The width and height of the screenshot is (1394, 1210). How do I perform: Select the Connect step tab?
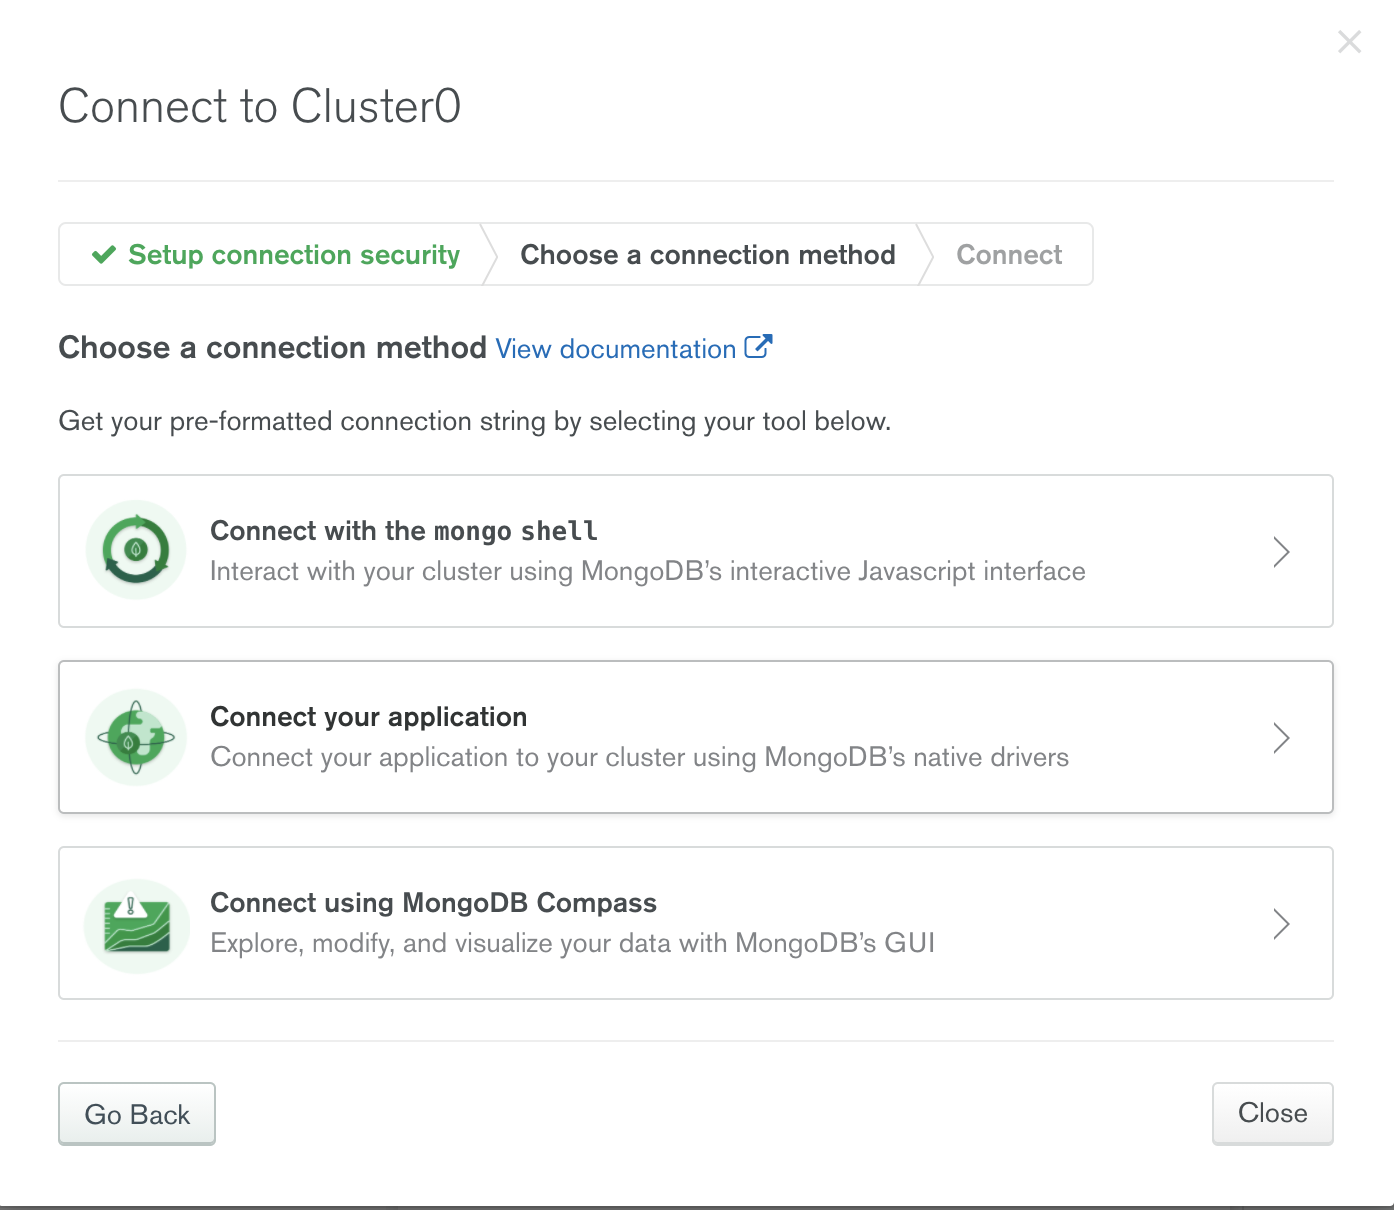pyautogui.click(x=1009, y=255)
